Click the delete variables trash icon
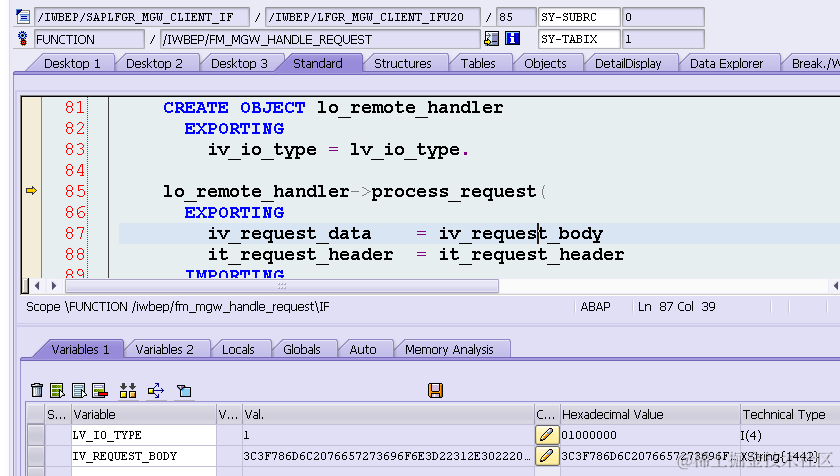 tap(36, 390)
